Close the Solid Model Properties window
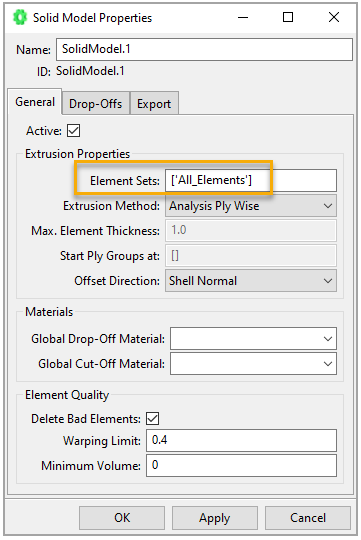 click(334, 17)
